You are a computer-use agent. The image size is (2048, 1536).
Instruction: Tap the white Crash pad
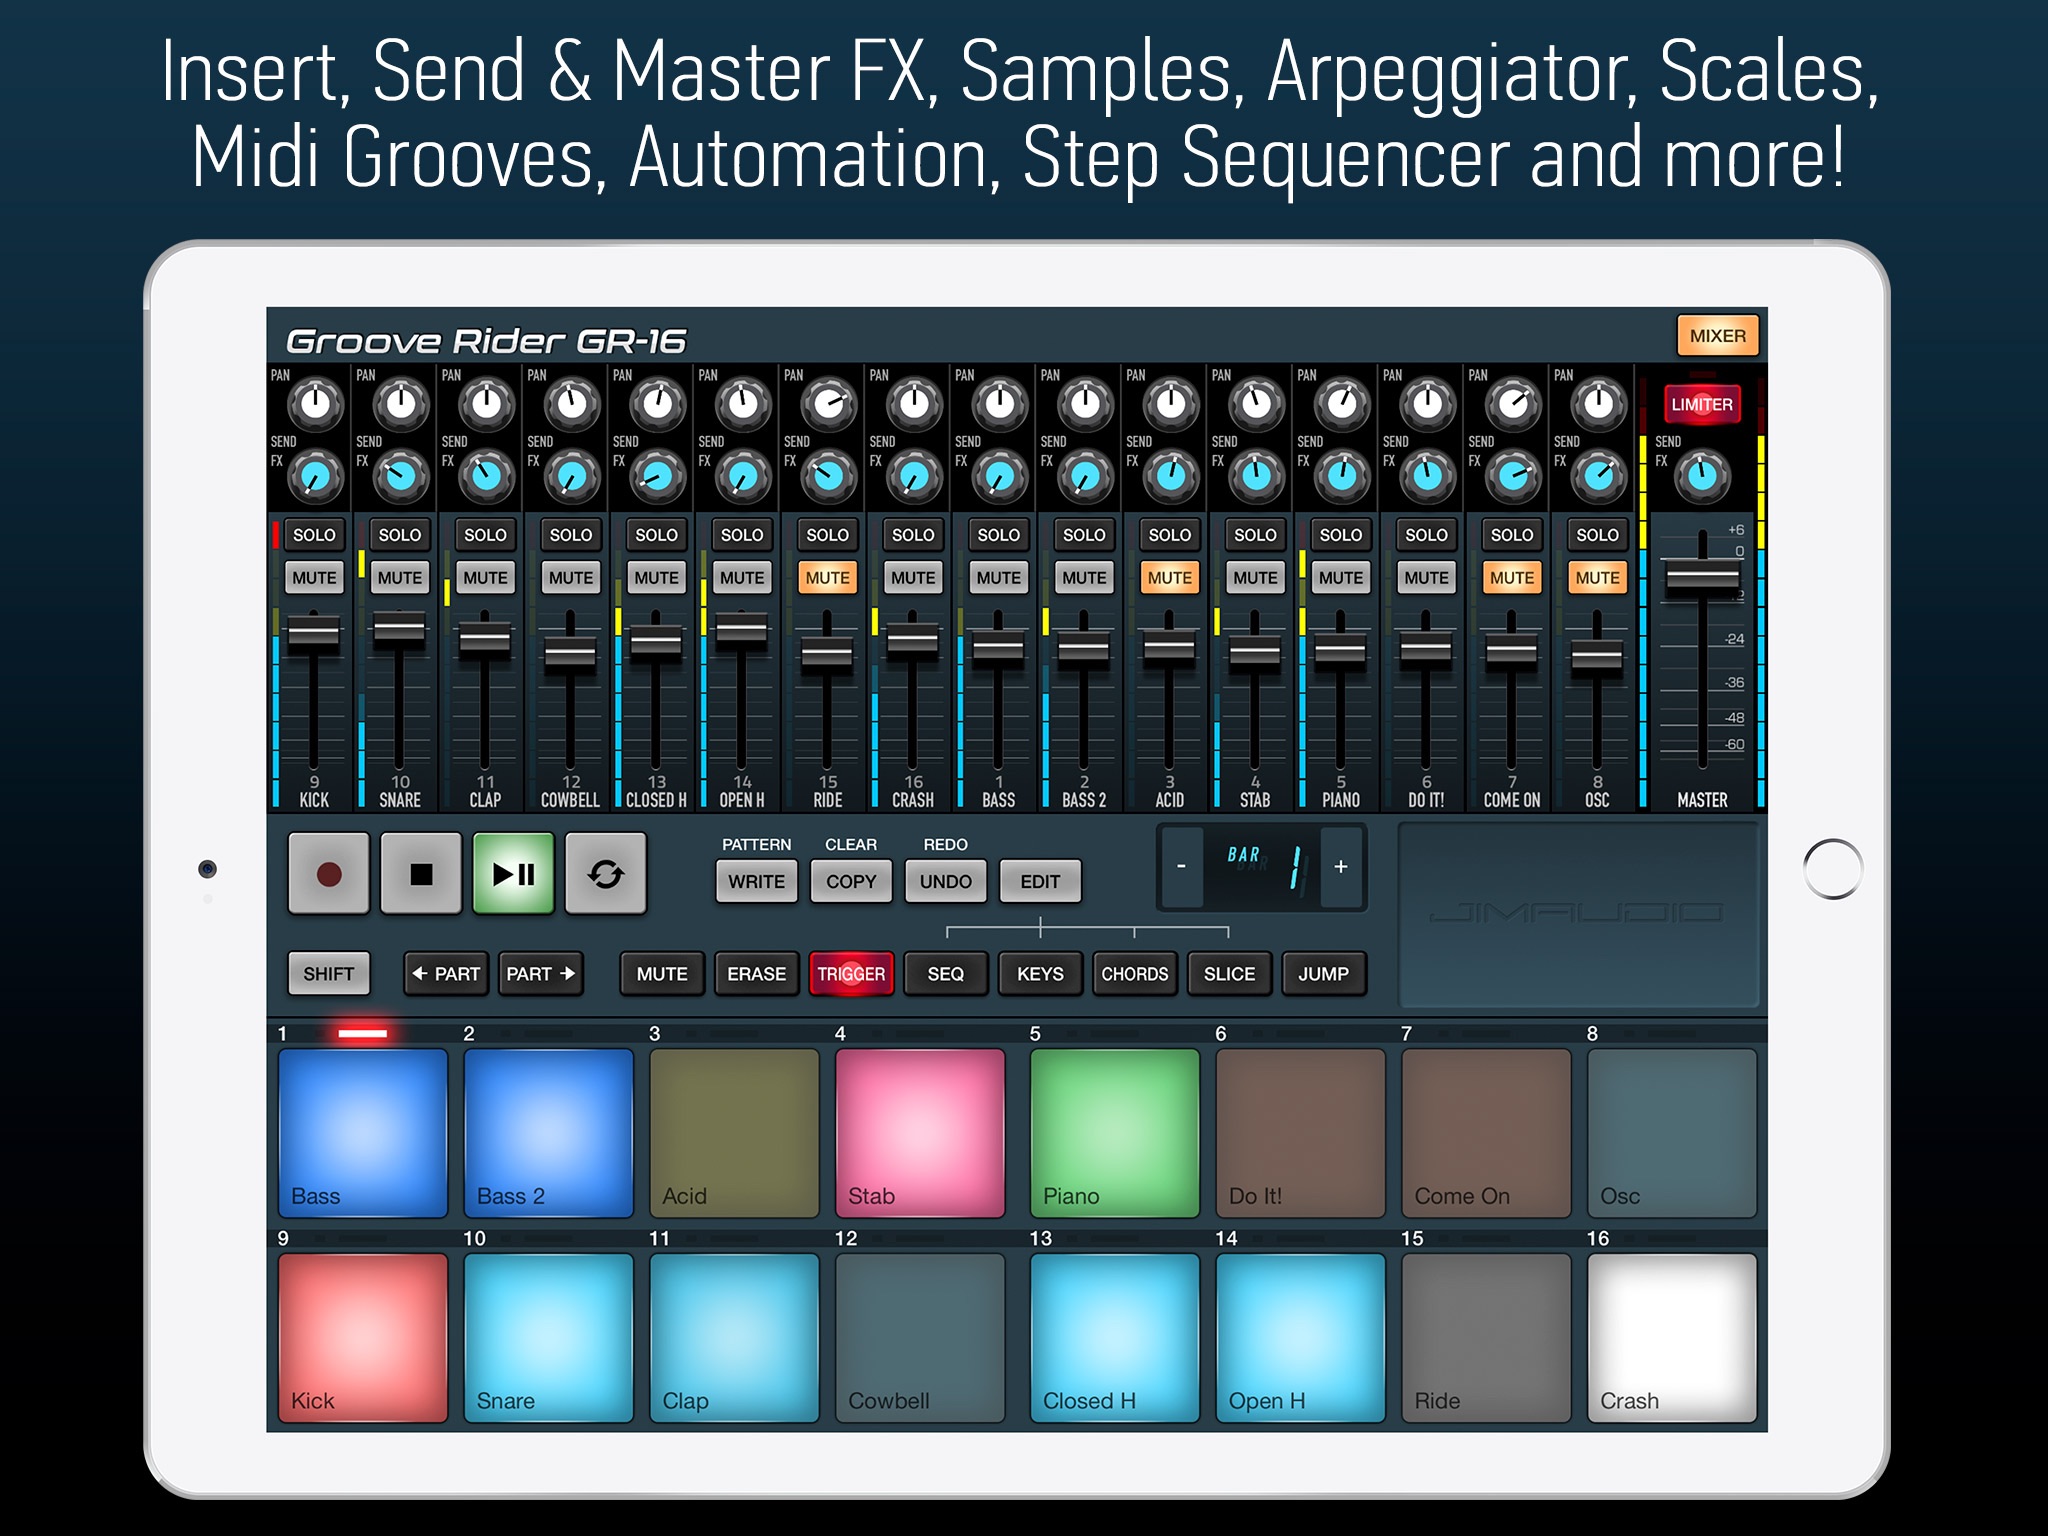1672,1338
